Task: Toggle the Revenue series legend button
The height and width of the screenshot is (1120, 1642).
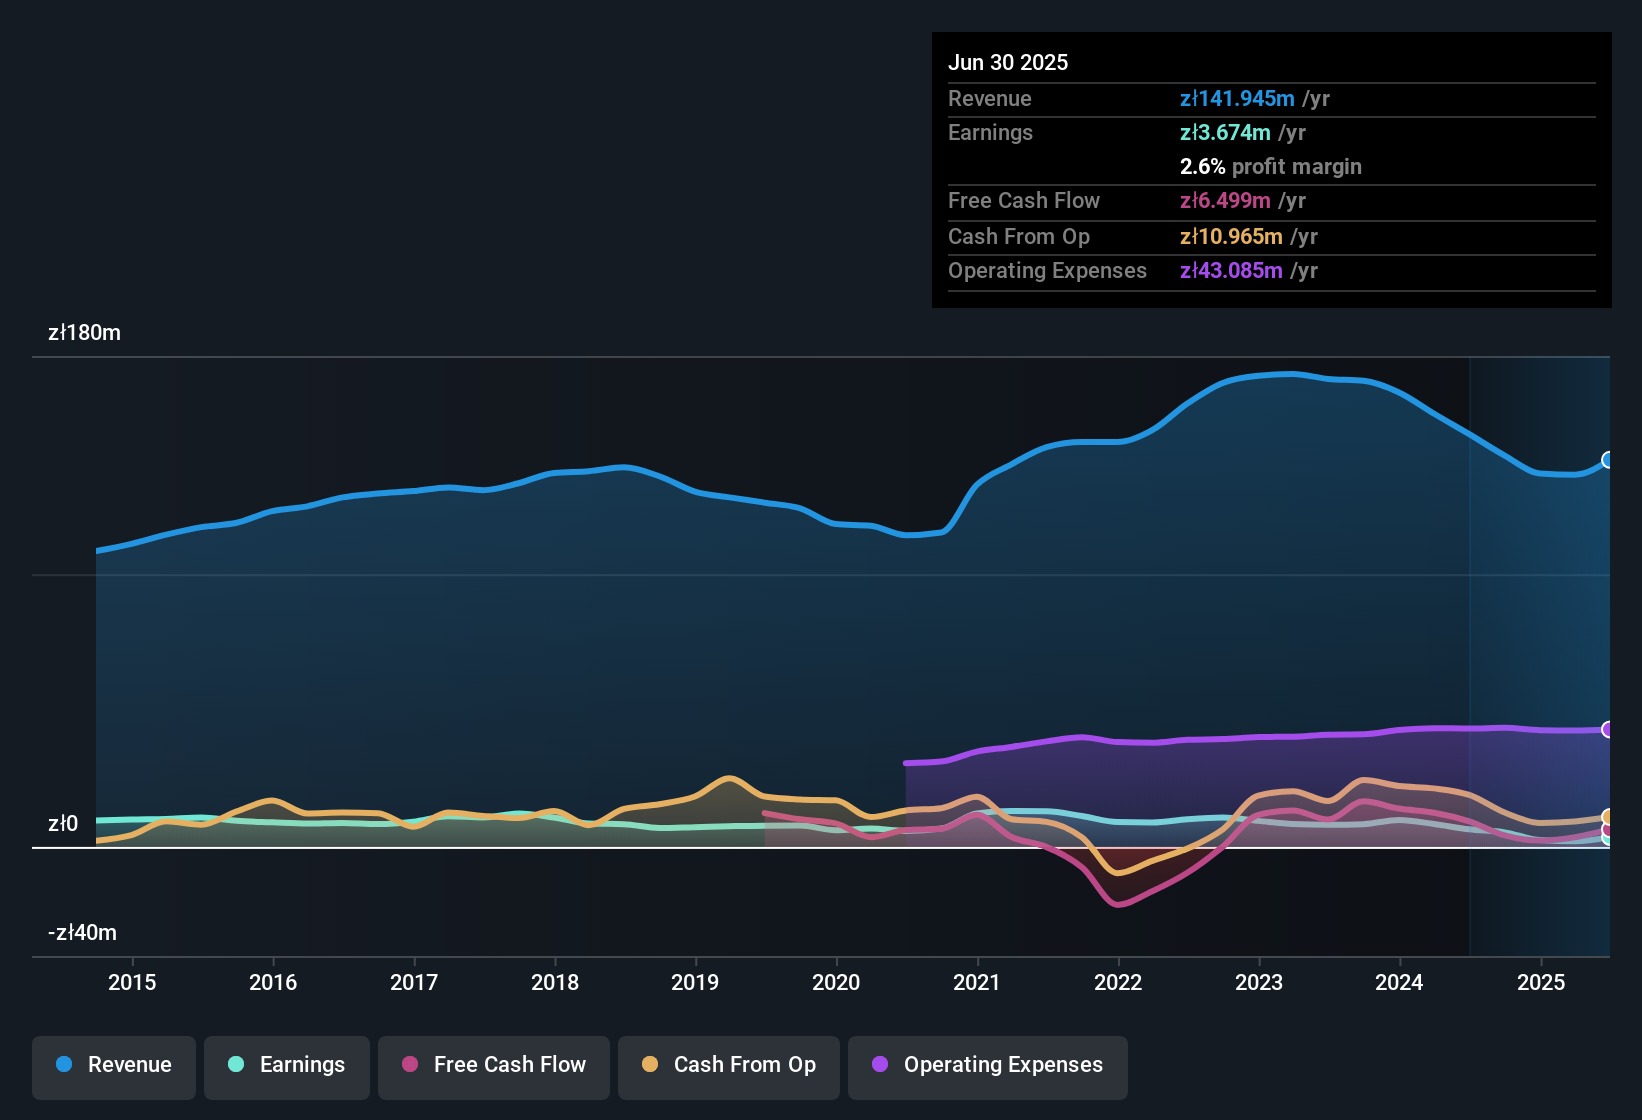Action: click(x=114, y=1066)
